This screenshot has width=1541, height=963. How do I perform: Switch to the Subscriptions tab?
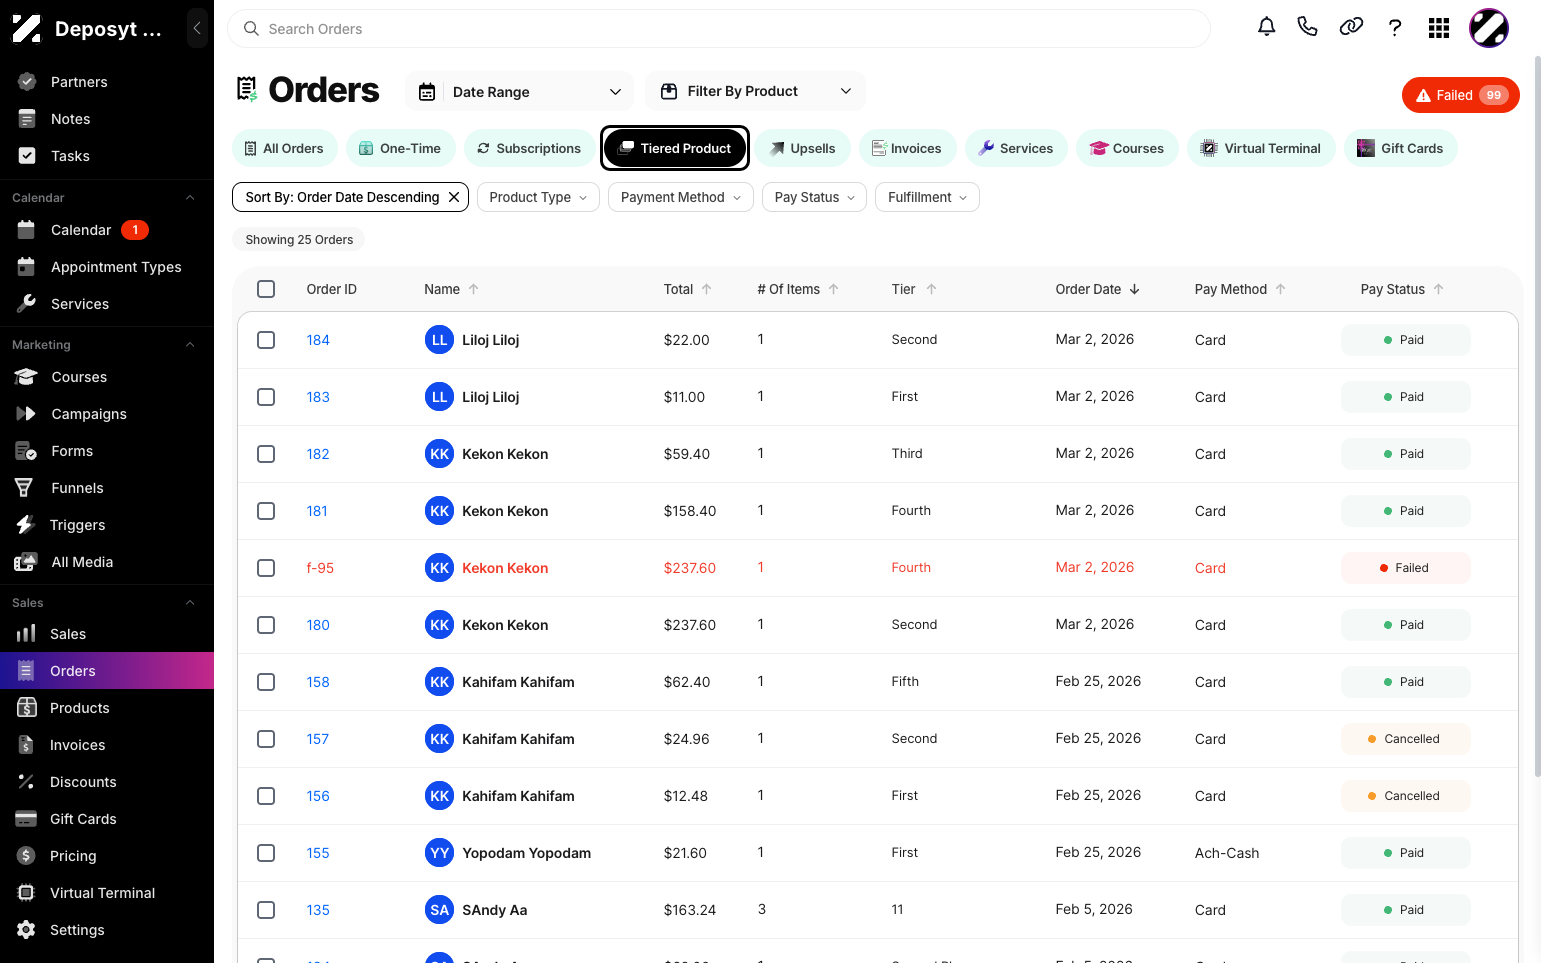529,148
